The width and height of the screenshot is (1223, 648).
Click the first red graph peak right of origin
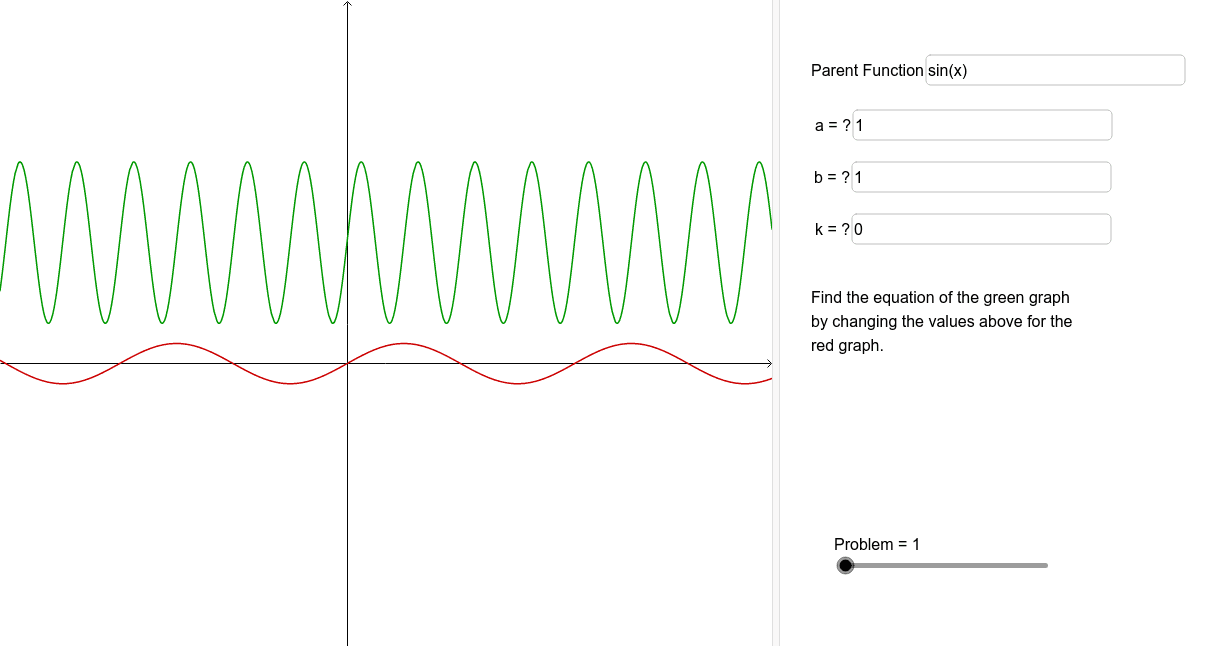404,343
